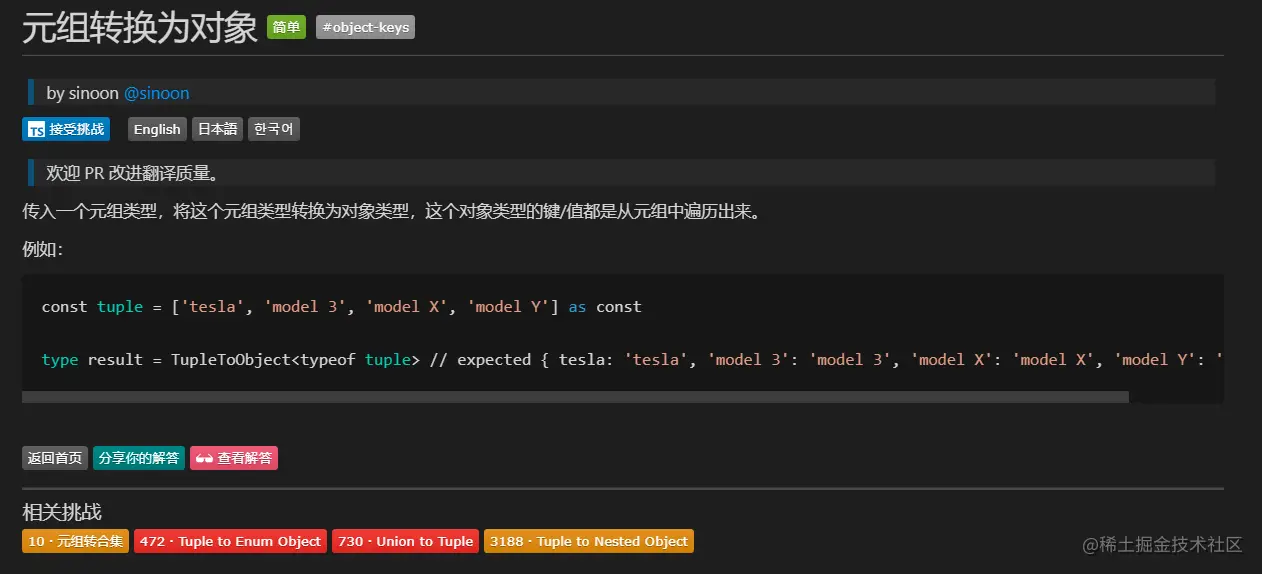
Task: Click the TS logo icon in 接受挑战 badge
Action: tap(36, 130)
